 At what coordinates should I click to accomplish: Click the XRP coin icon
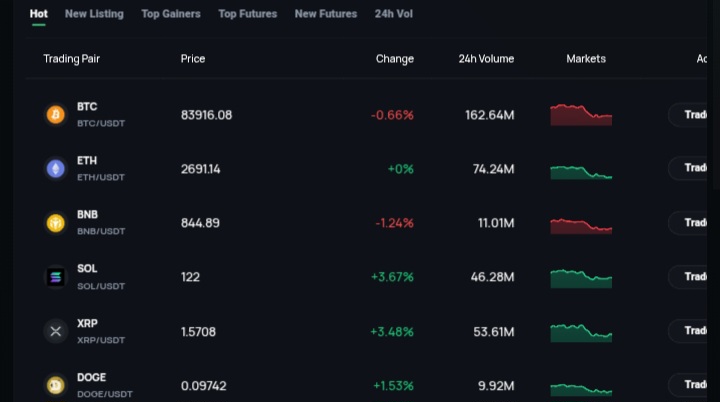[x=56, y=331]
